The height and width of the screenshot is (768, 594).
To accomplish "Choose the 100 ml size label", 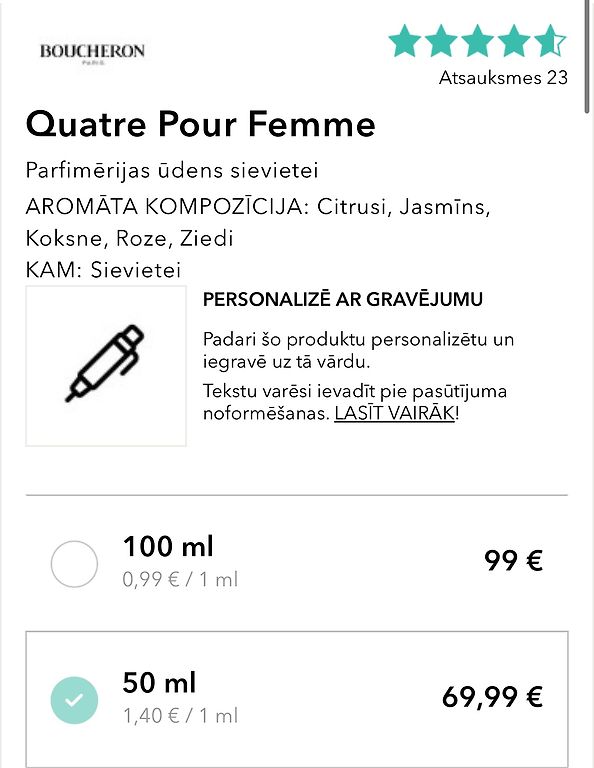I will coord(168,546).
